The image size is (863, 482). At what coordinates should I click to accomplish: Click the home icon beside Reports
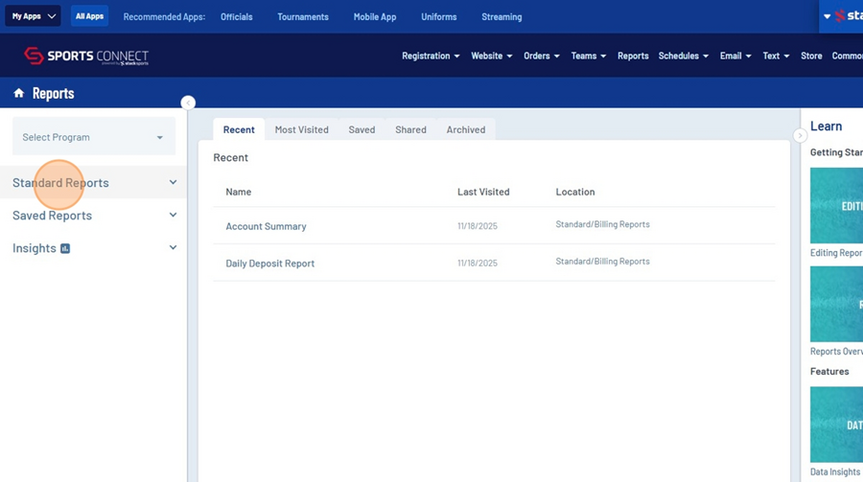pos(19,93)
